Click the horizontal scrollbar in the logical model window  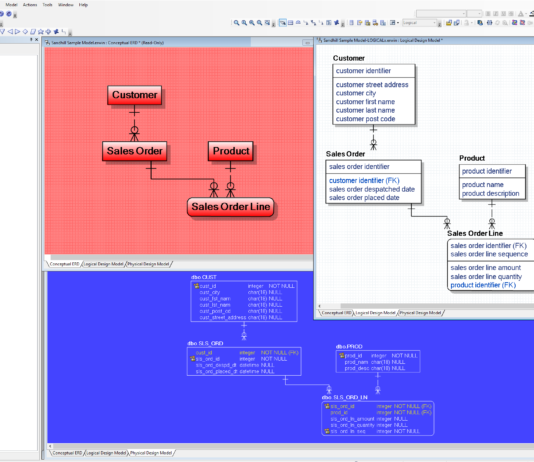pyautogui.click(x=426, y=306)
